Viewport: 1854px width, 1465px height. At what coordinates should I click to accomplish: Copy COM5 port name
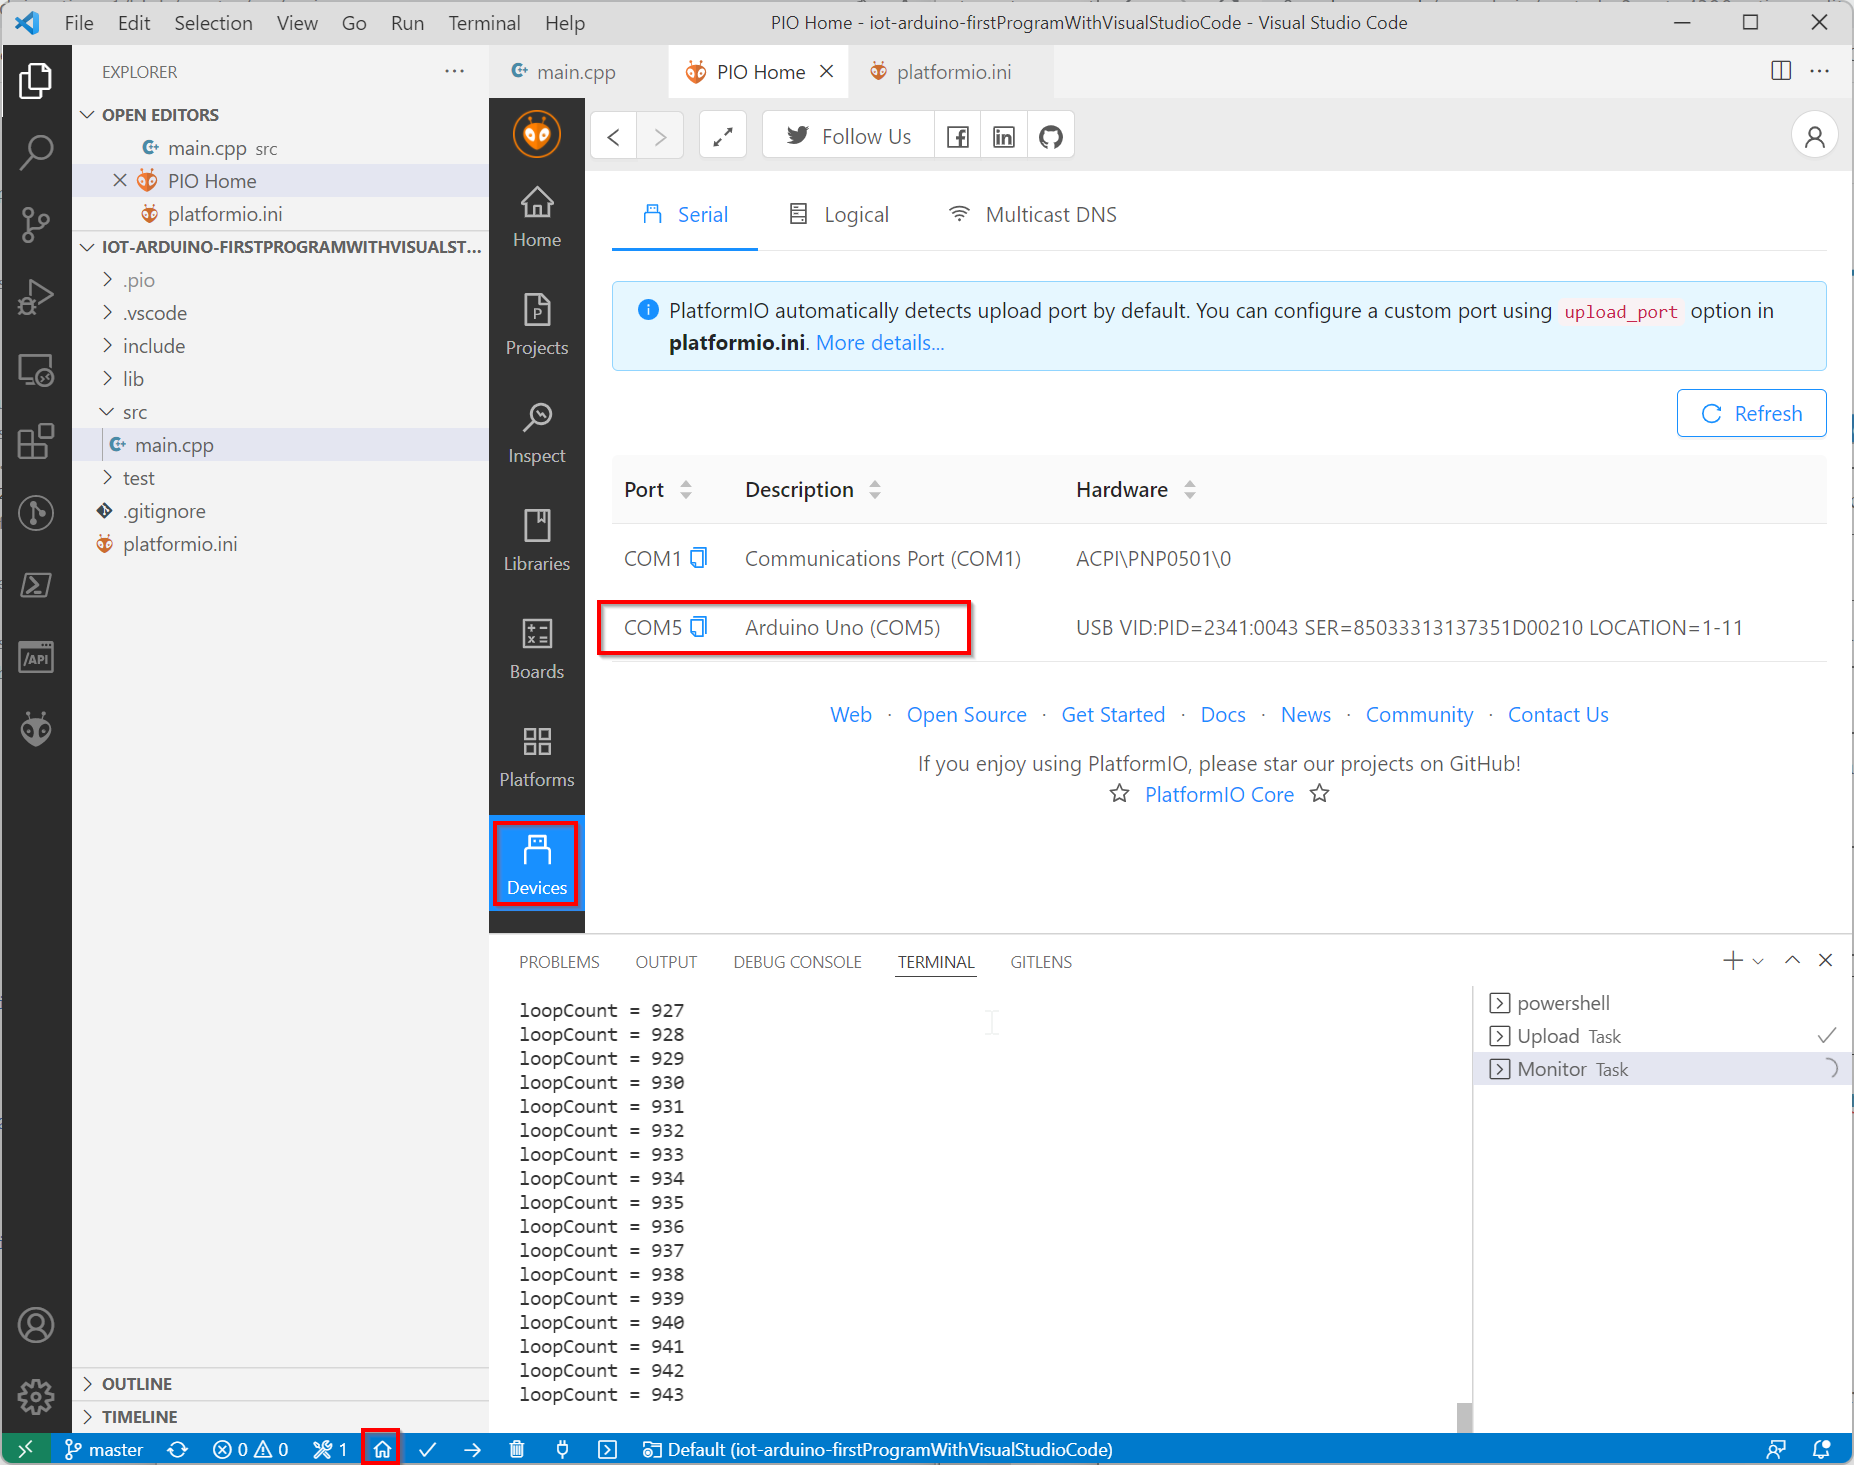pyautogui.click(x=699, y=627)
